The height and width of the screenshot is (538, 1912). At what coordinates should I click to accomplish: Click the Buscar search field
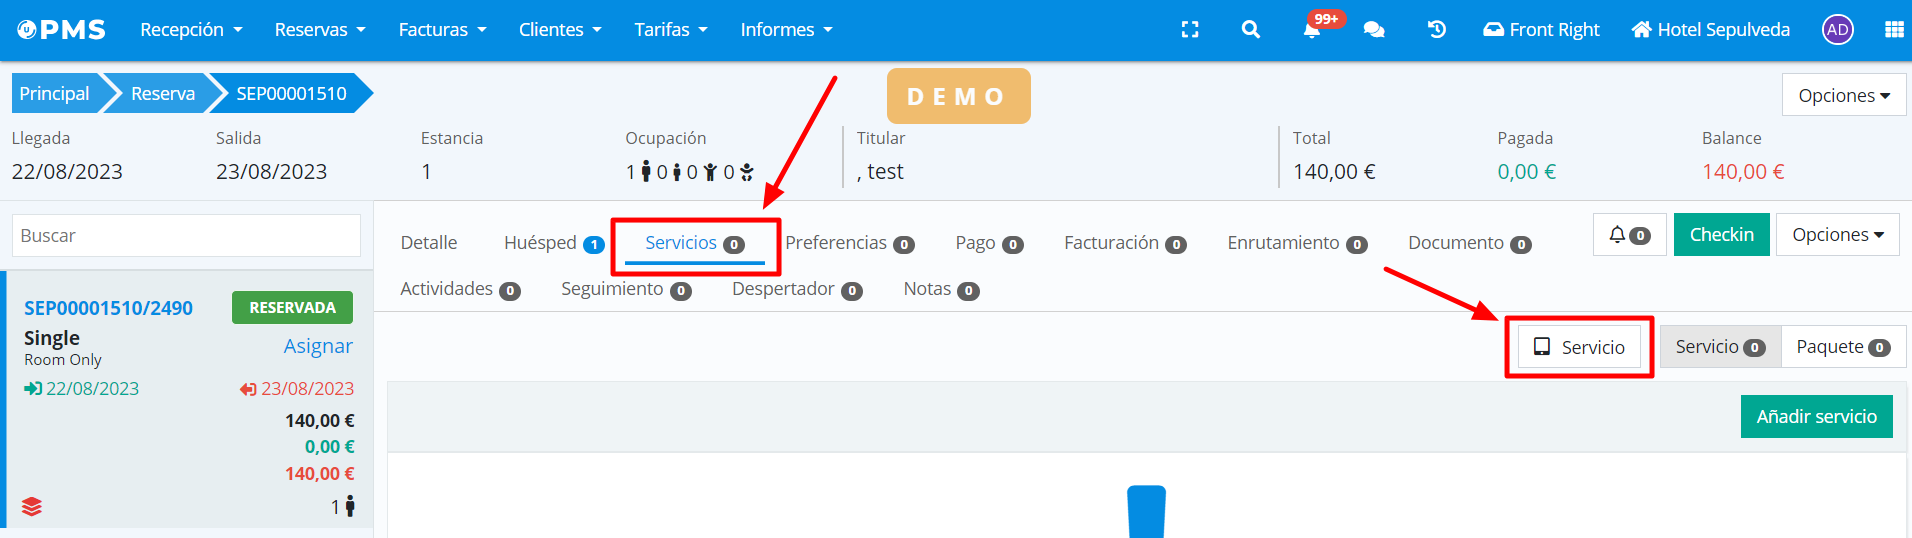pos(186,236)
